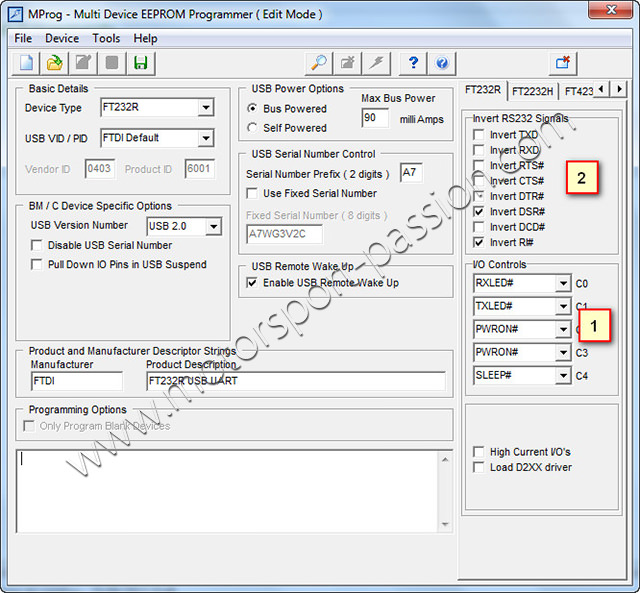
Task: Click the log area scrollbar up arrow
Action: (x=445, y=460)
